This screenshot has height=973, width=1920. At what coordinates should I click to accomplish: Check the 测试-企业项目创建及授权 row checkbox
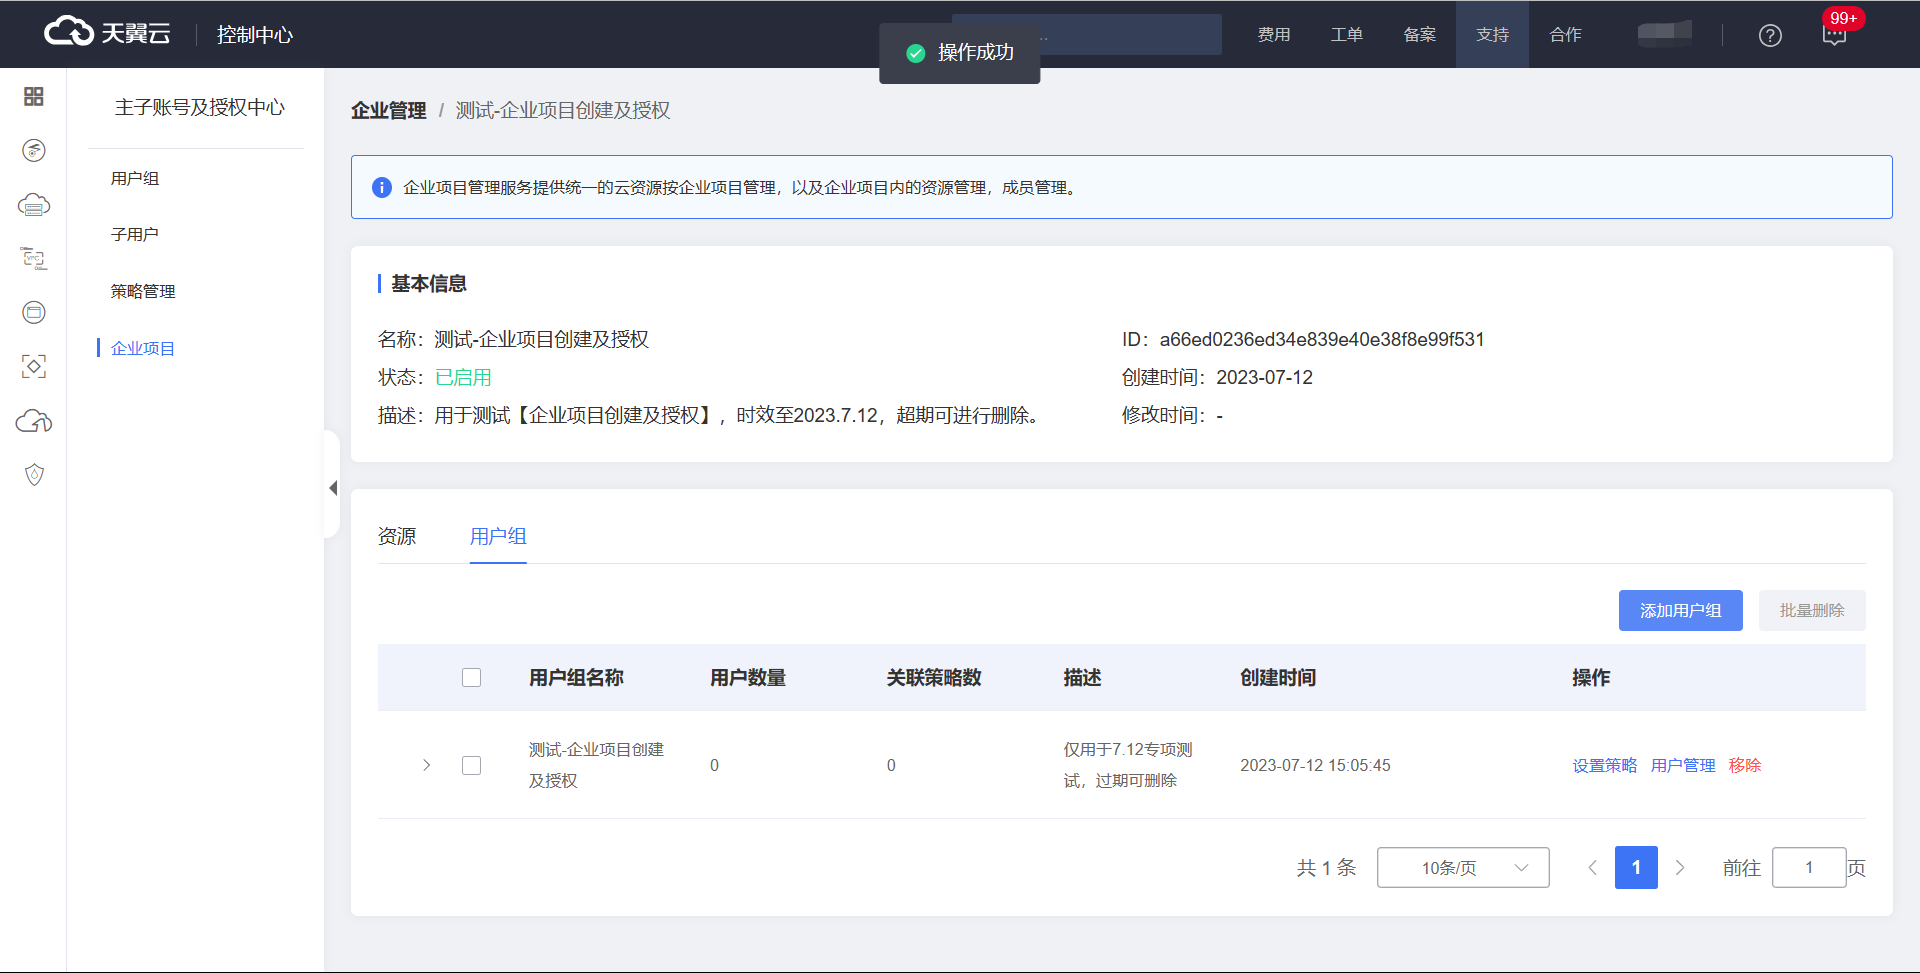tap(472, 765)
